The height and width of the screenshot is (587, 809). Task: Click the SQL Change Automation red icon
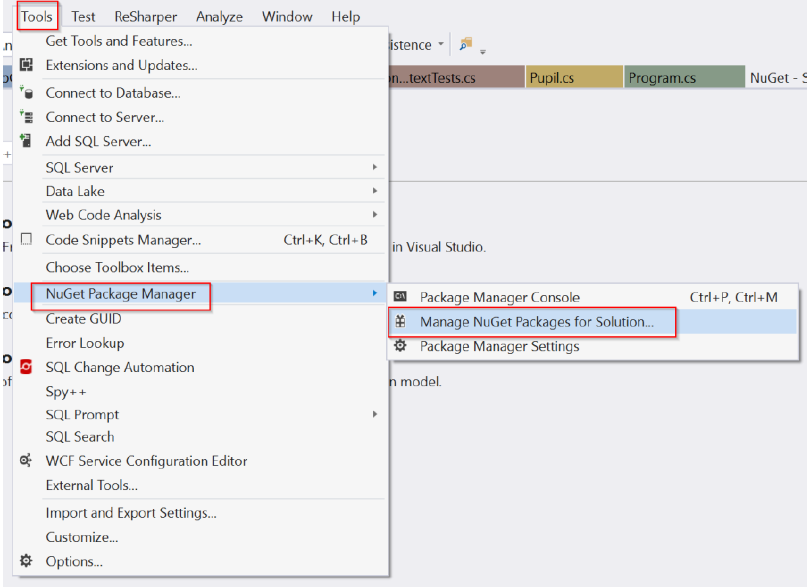click(26, 367)
